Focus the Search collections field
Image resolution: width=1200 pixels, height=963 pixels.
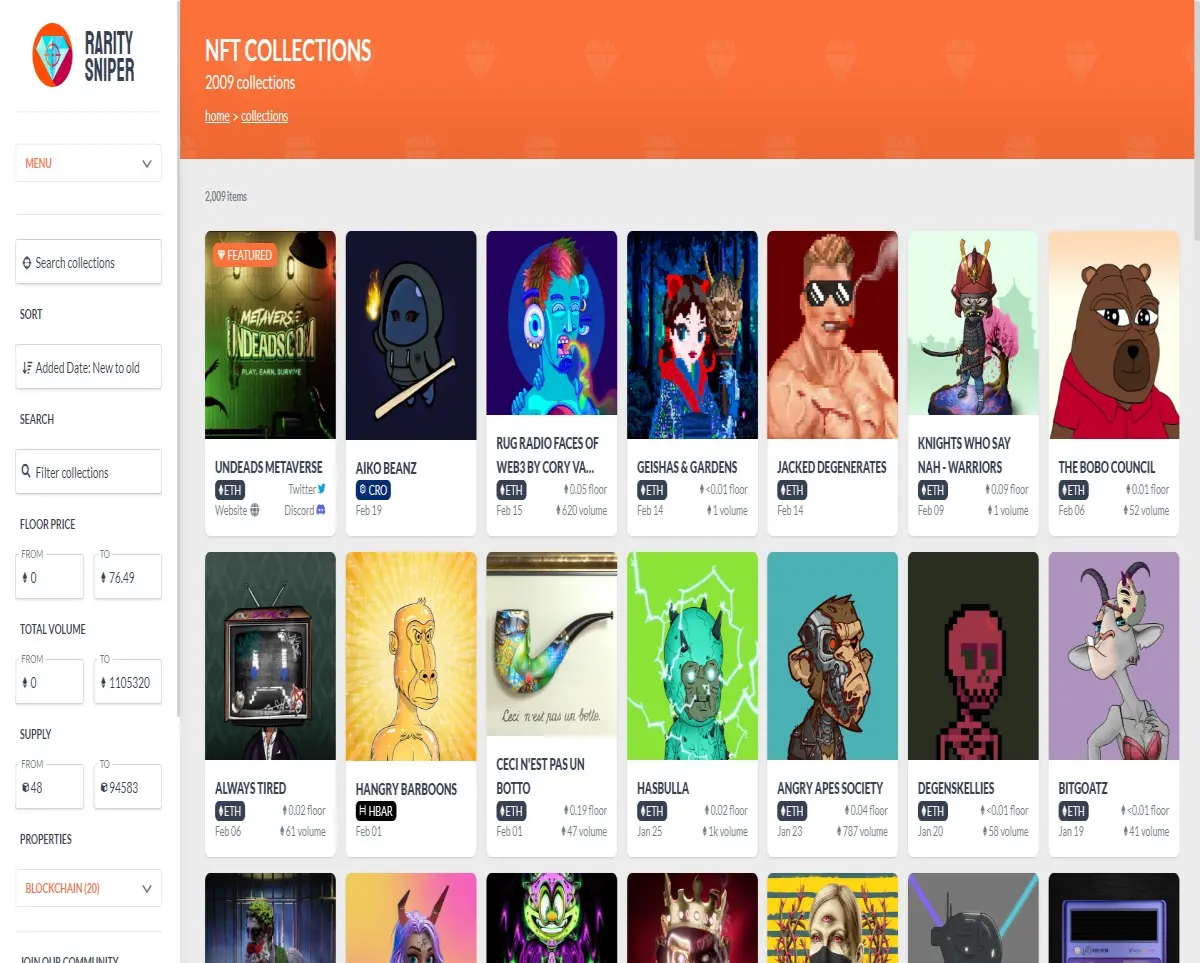click(88, 262)
